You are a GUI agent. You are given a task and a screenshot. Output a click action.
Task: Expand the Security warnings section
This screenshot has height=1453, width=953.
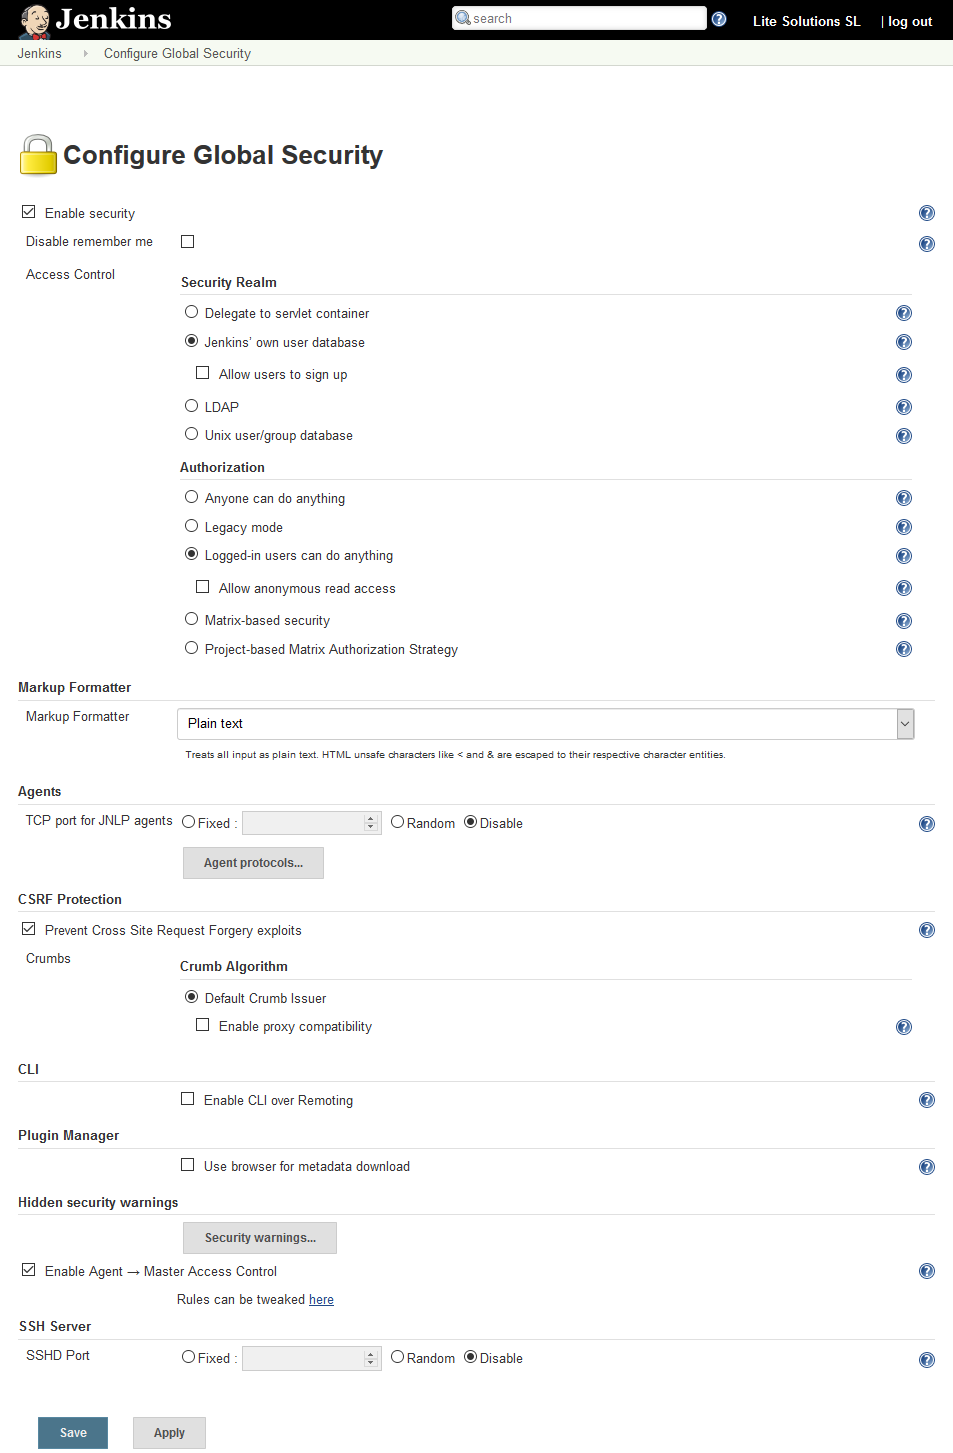click(x=260, y=1238)
